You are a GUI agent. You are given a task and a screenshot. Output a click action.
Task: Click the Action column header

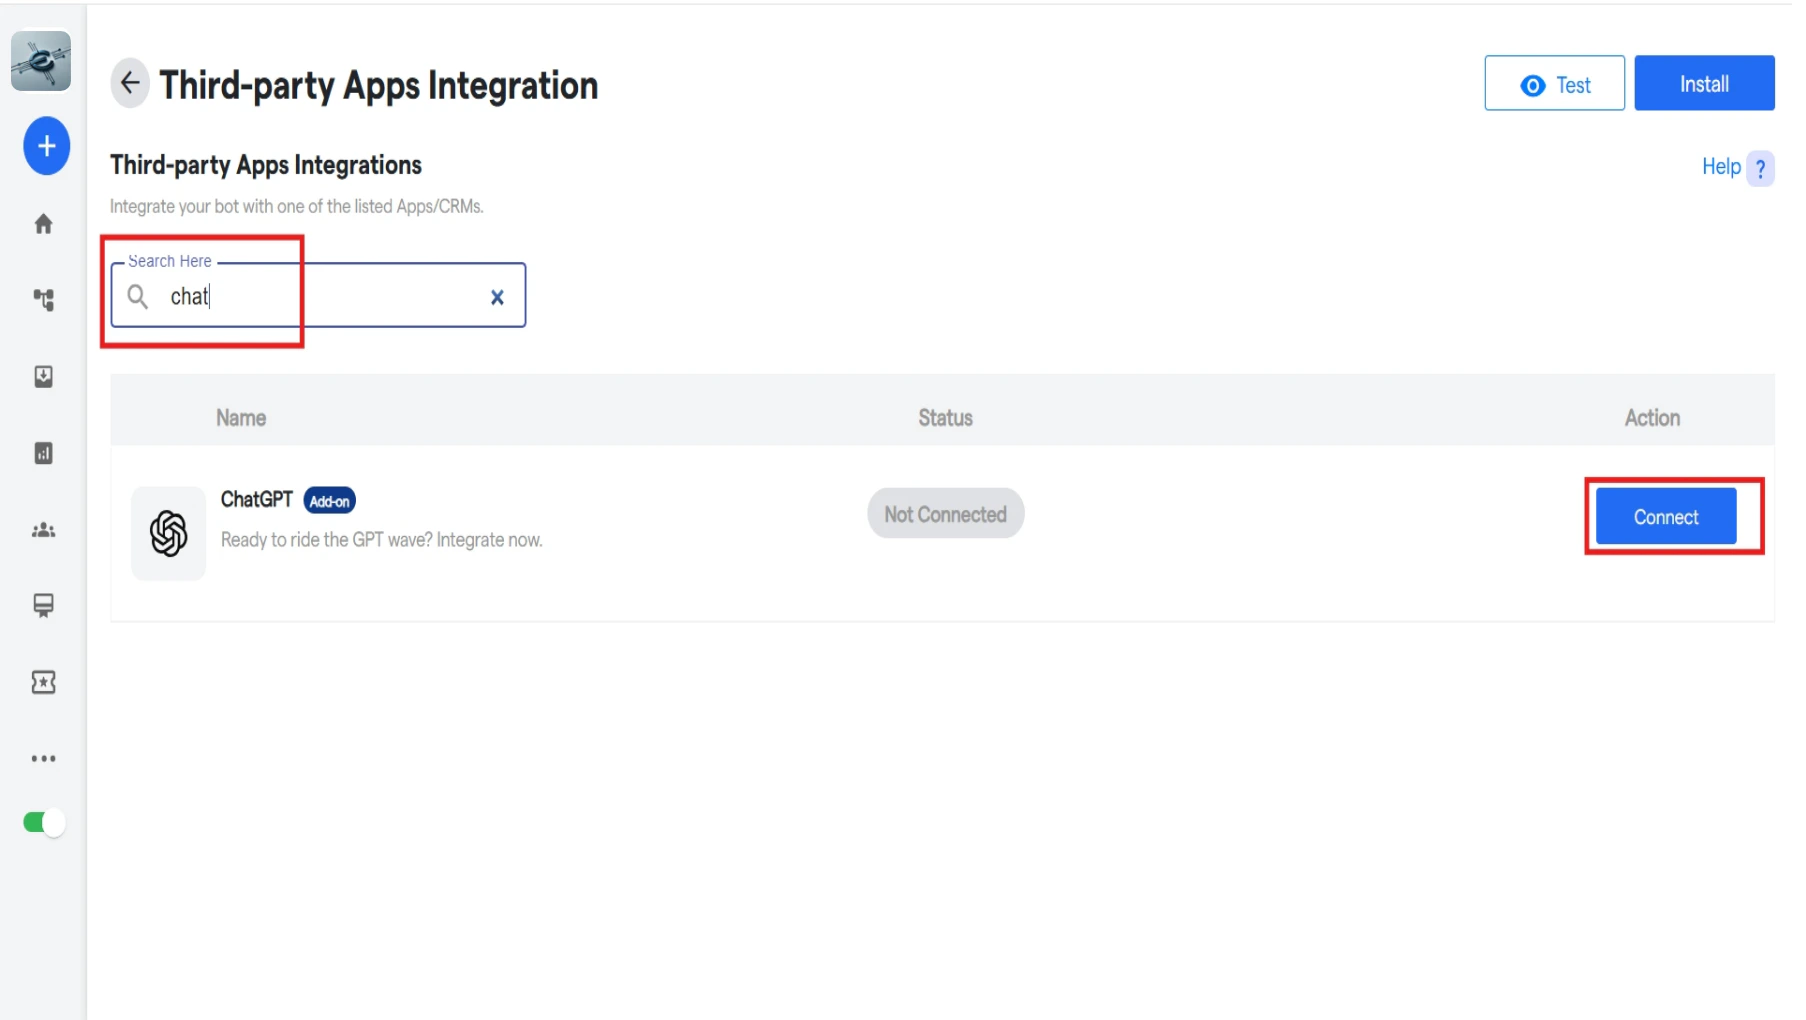(1652, 418)
